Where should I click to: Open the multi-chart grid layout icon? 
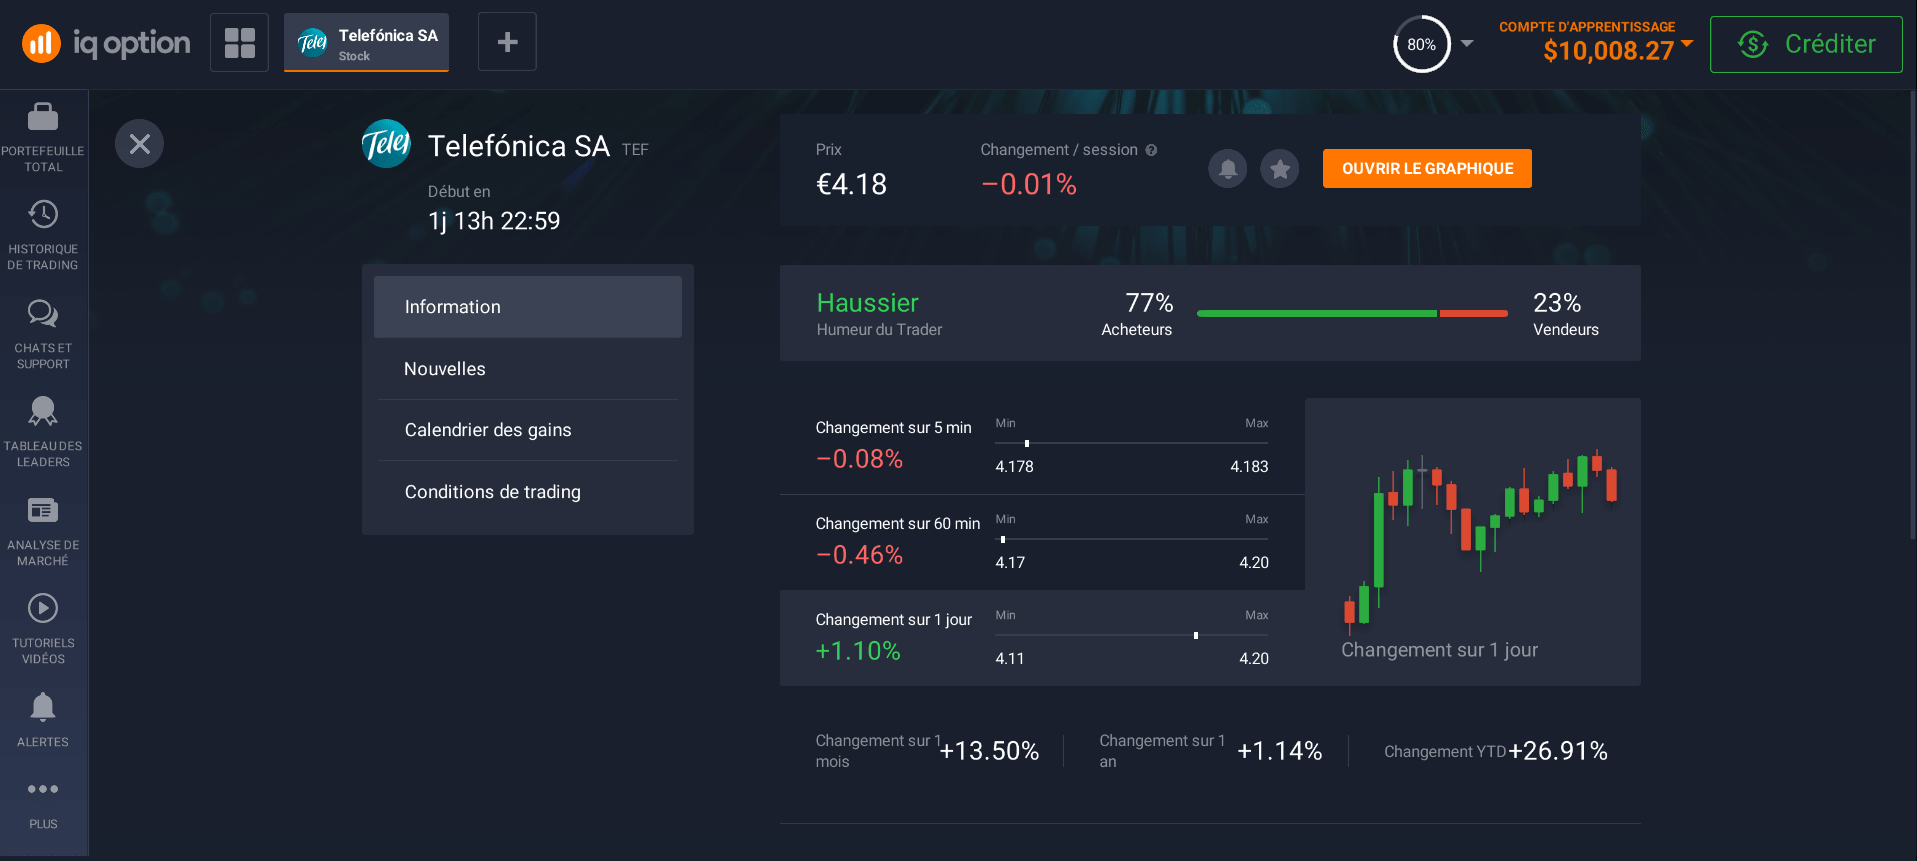pos(239,42)
